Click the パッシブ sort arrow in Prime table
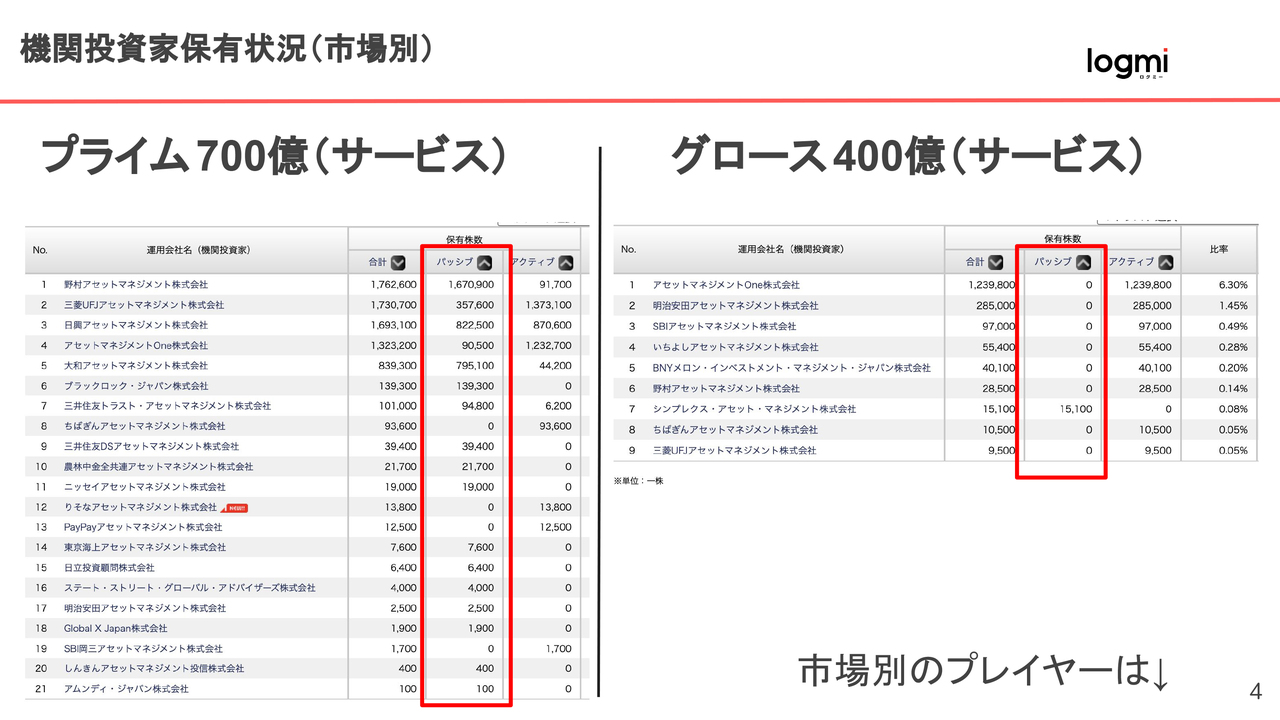Screen dimensions: 1280x720 484,263
